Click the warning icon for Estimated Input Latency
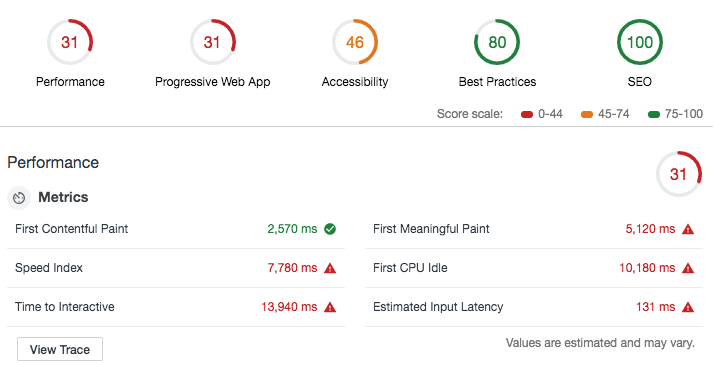 tap(688, 307)
